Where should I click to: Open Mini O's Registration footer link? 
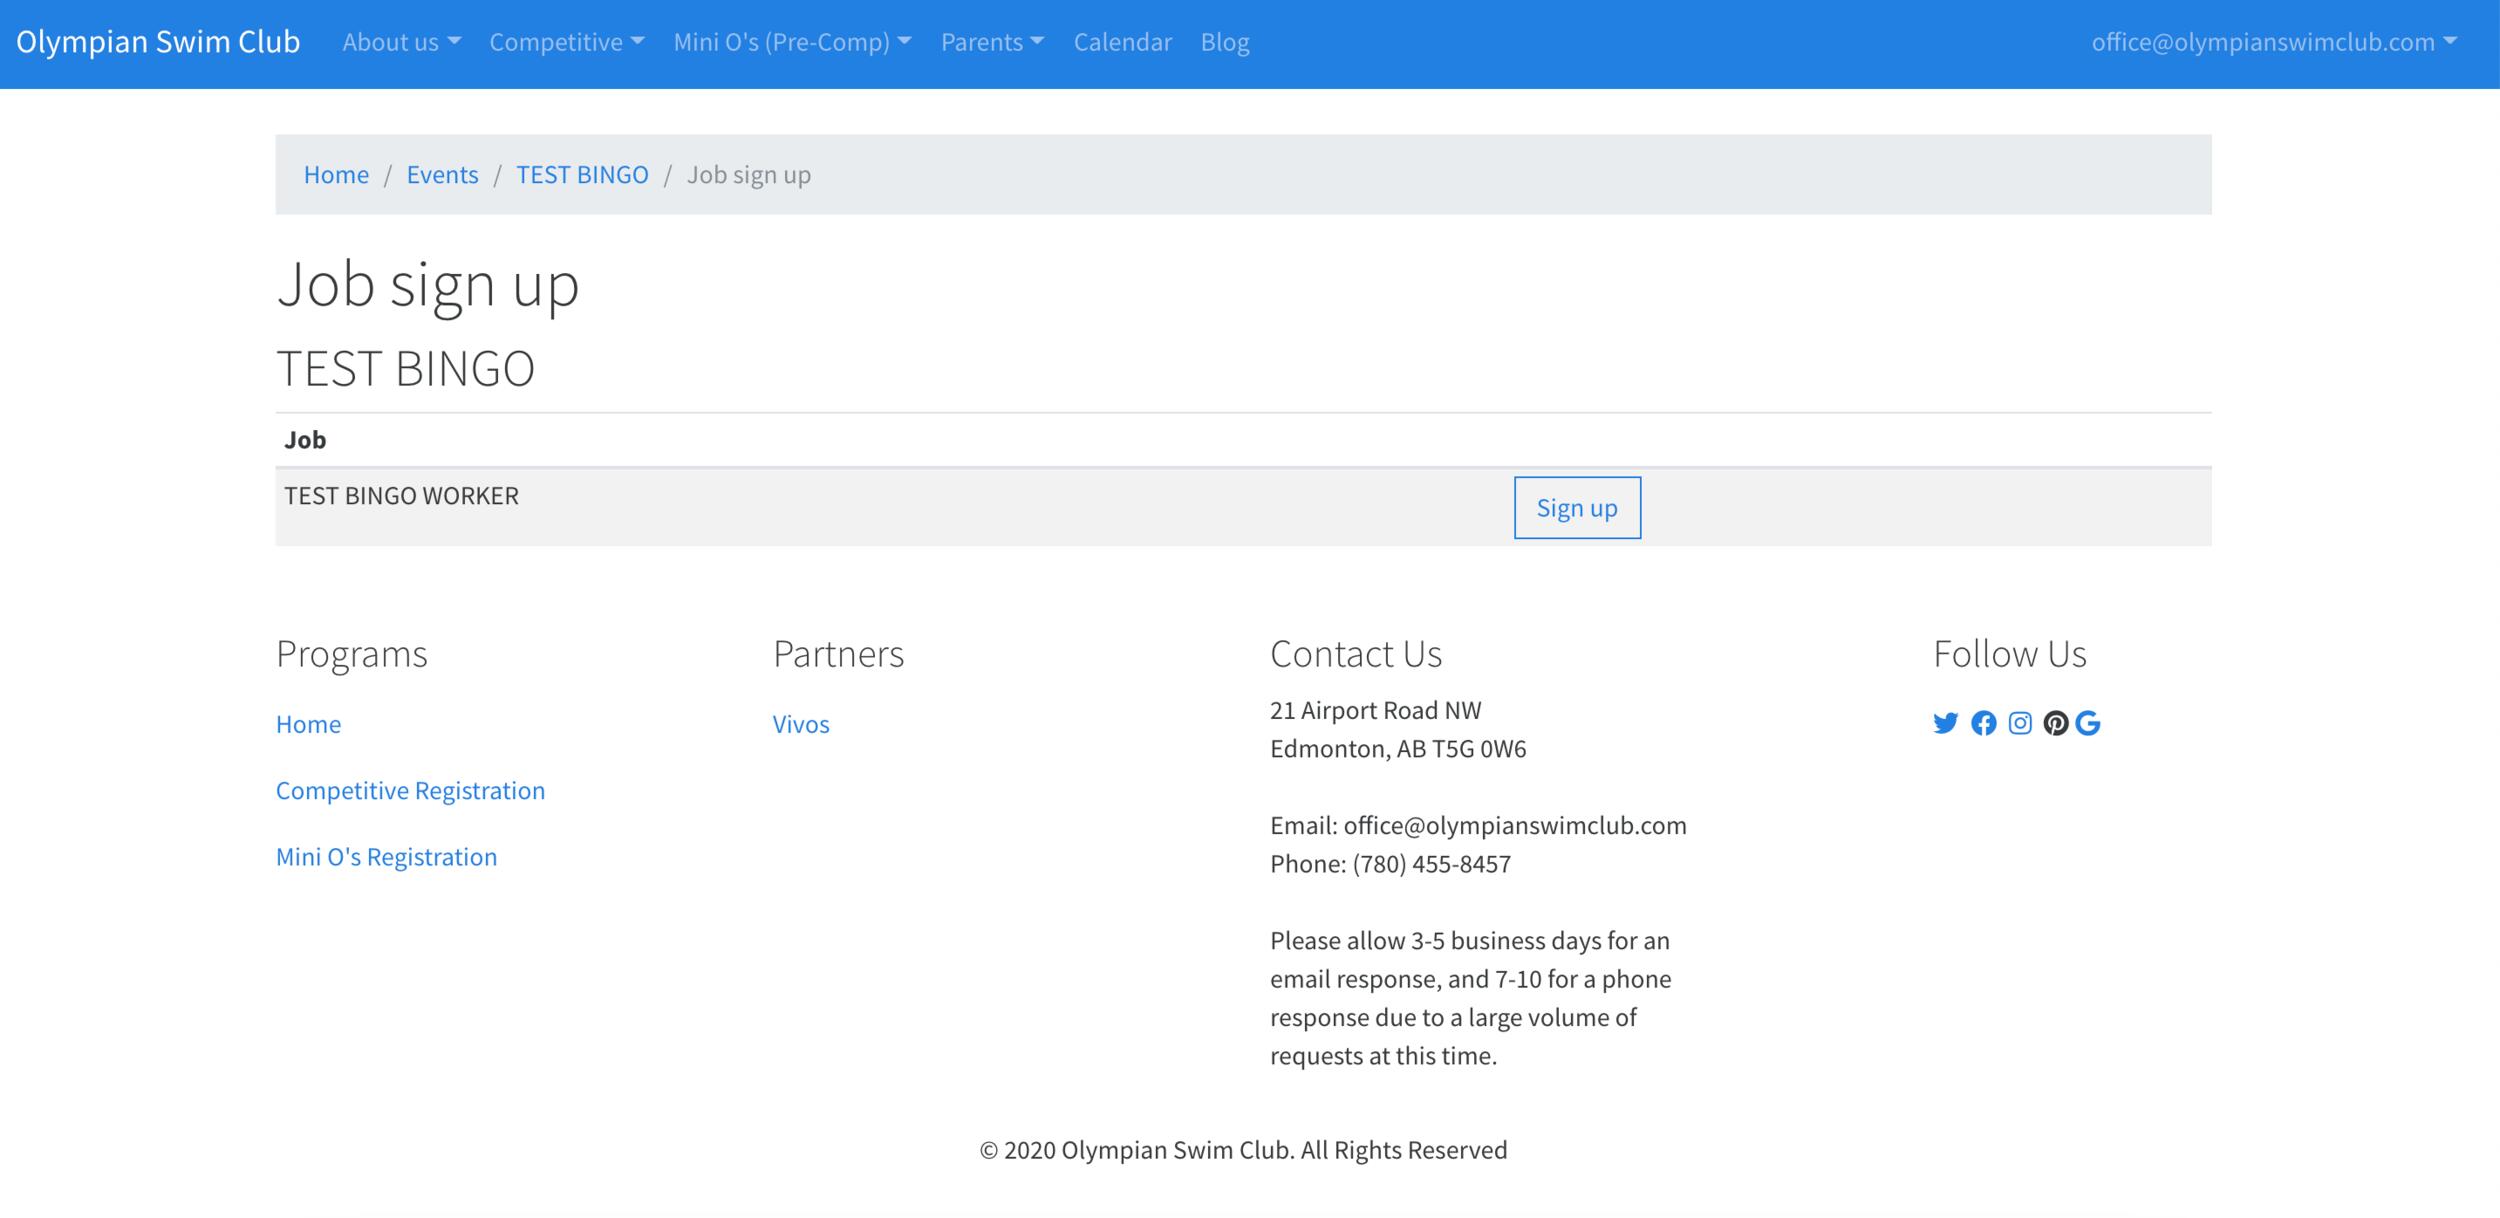(x=386, y=857)
